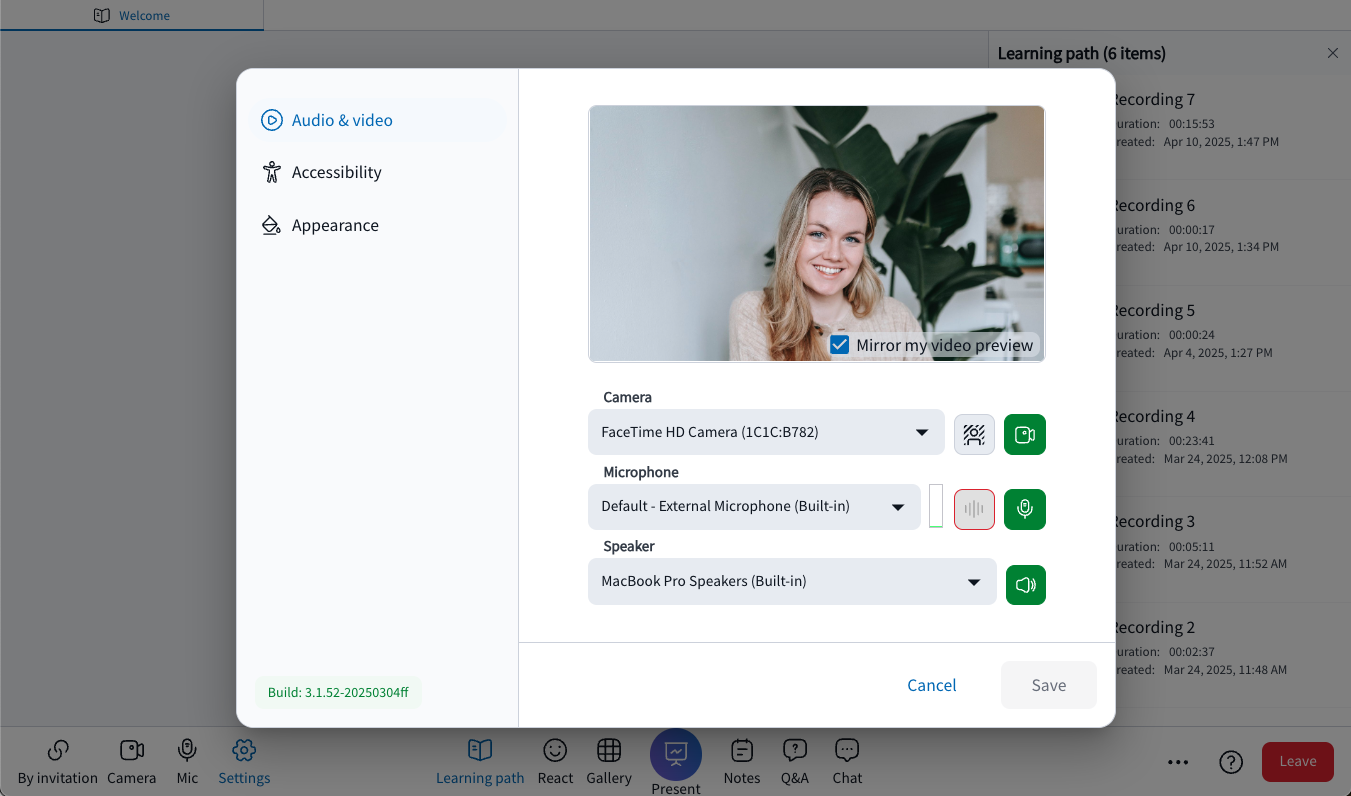Screen dimensions: 1351x796
Task: Mute the green microphone toggle in settings
Action: 1025,509
